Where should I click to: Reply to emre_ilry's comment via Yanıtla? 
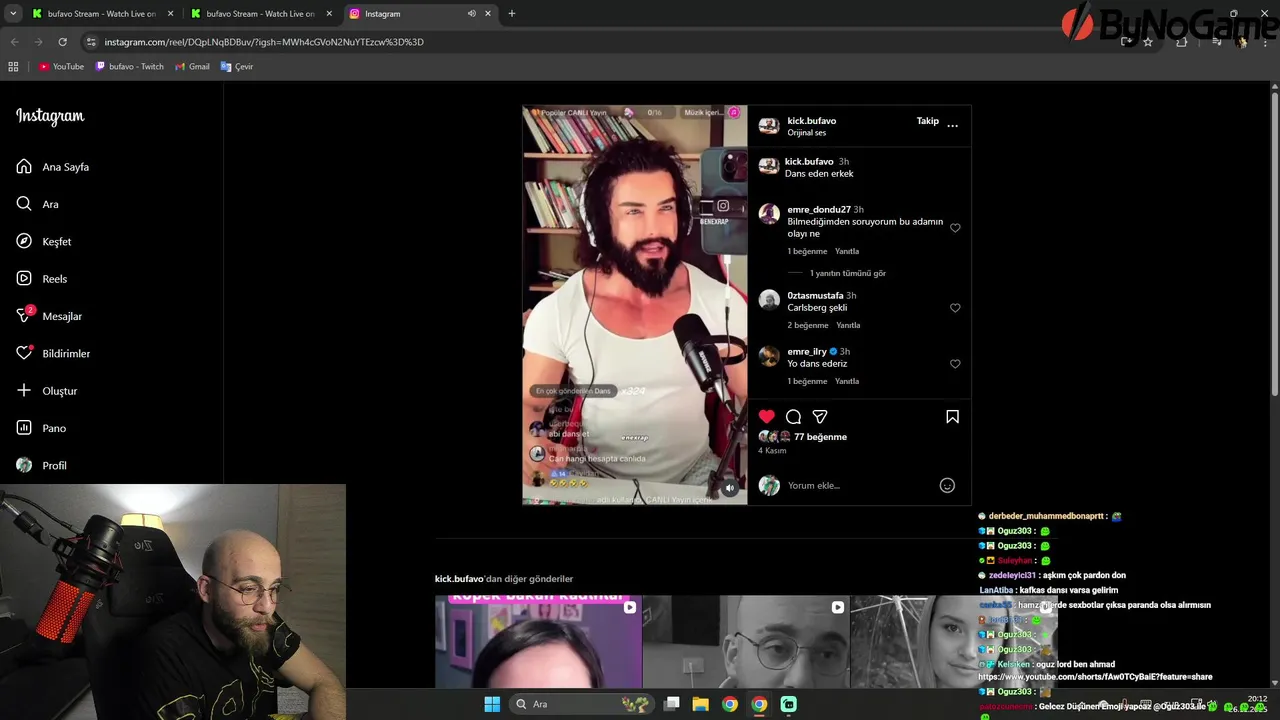click(x=847, y=382)
